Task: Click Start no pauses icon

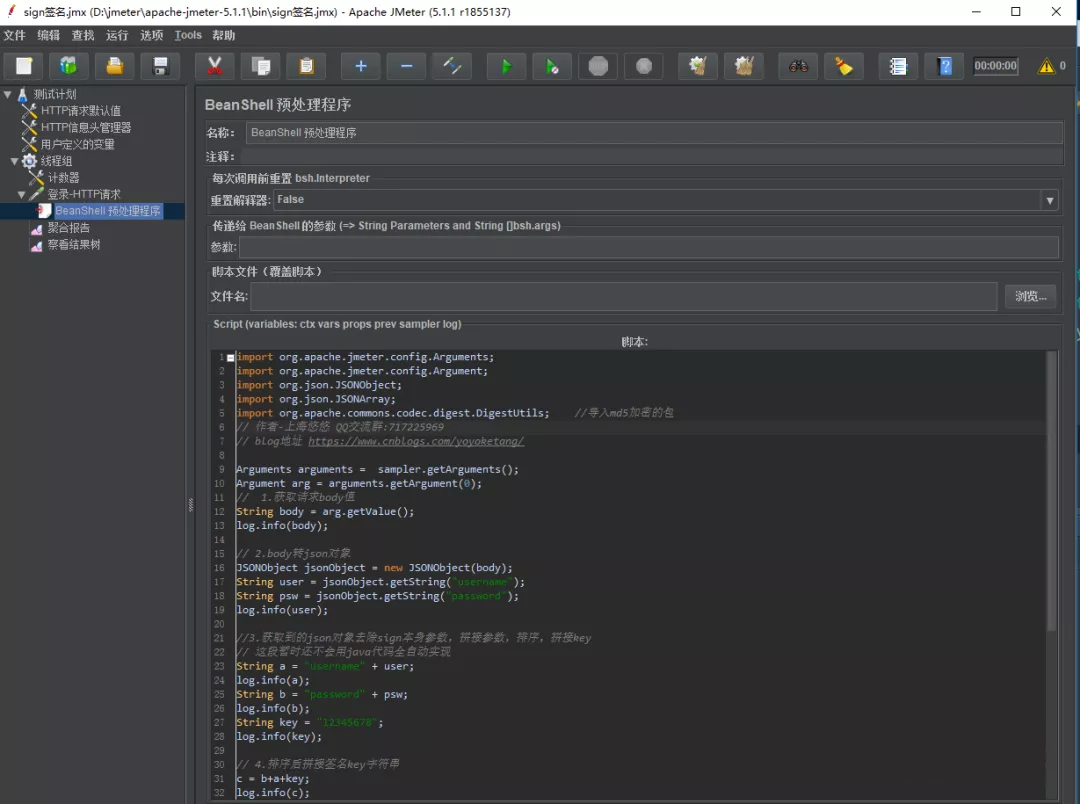Action: [552, 66]
